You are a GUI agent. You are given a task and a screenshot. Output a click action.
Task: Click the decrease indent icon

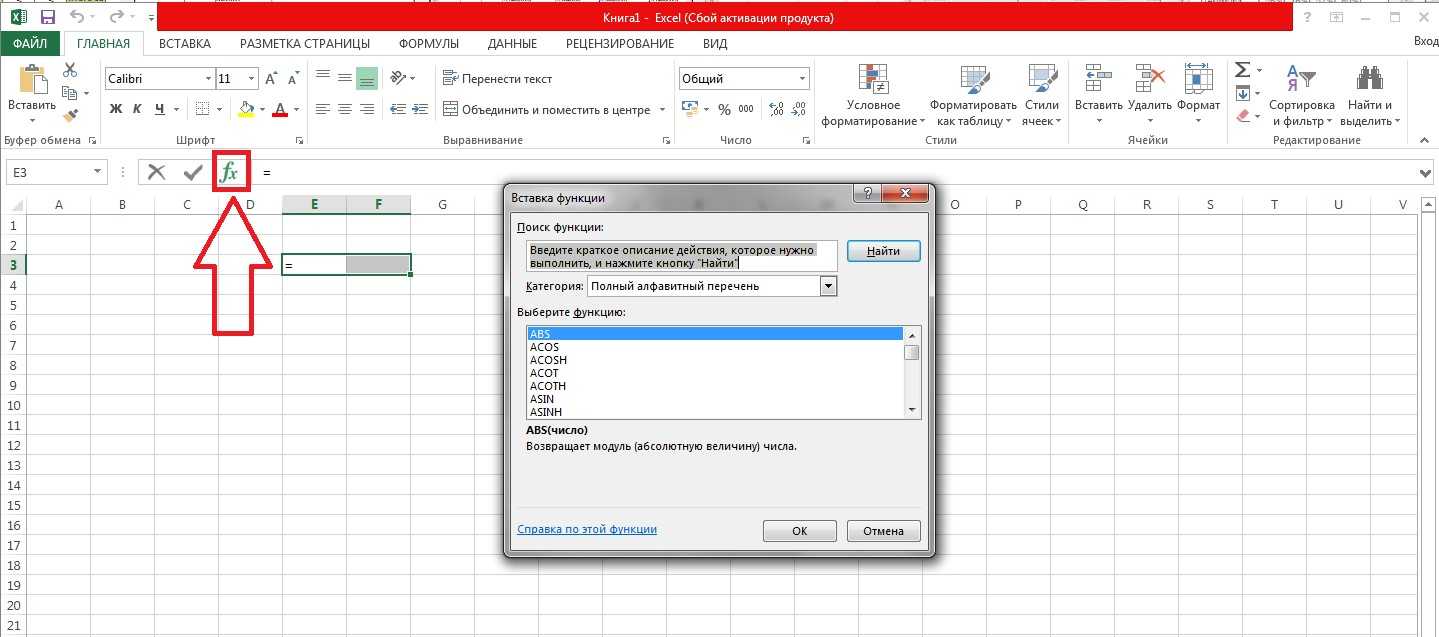[398, 109]
